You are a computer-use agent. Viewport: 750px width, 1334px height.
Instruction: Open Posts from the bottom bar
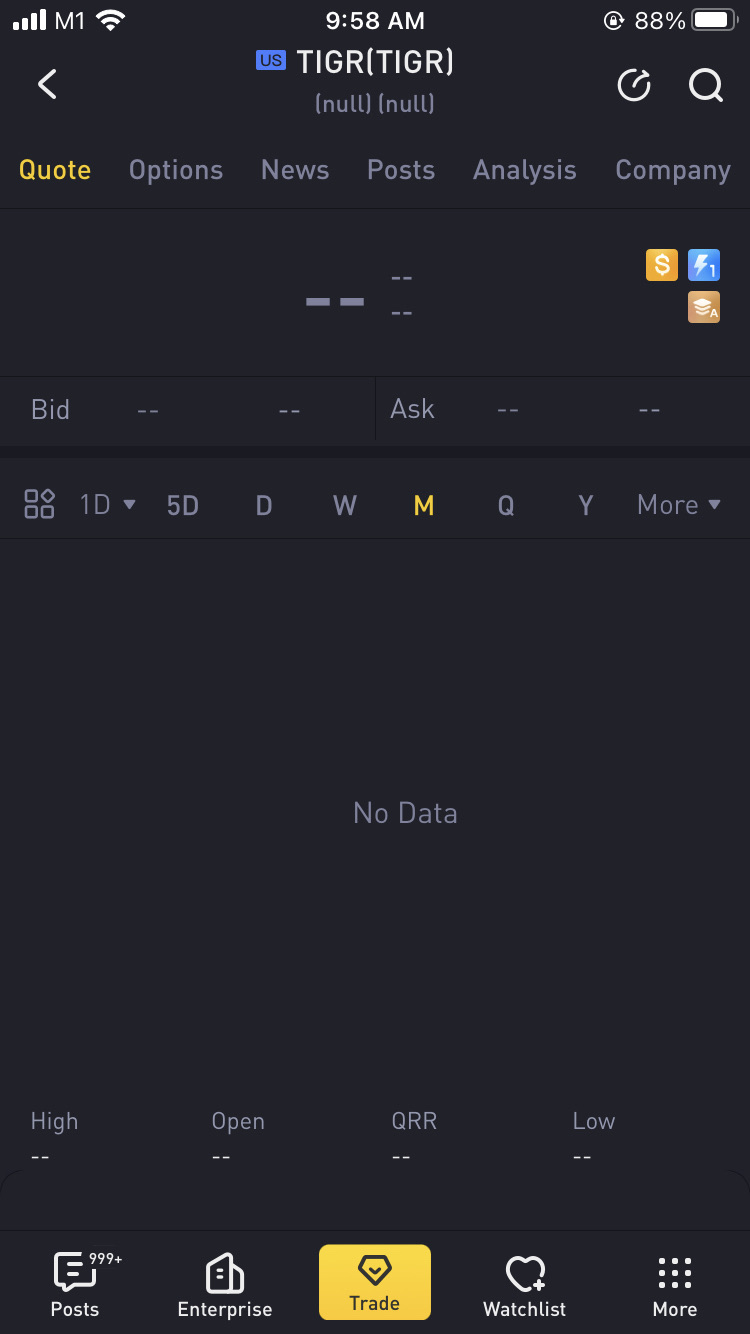click(76, 1284)
